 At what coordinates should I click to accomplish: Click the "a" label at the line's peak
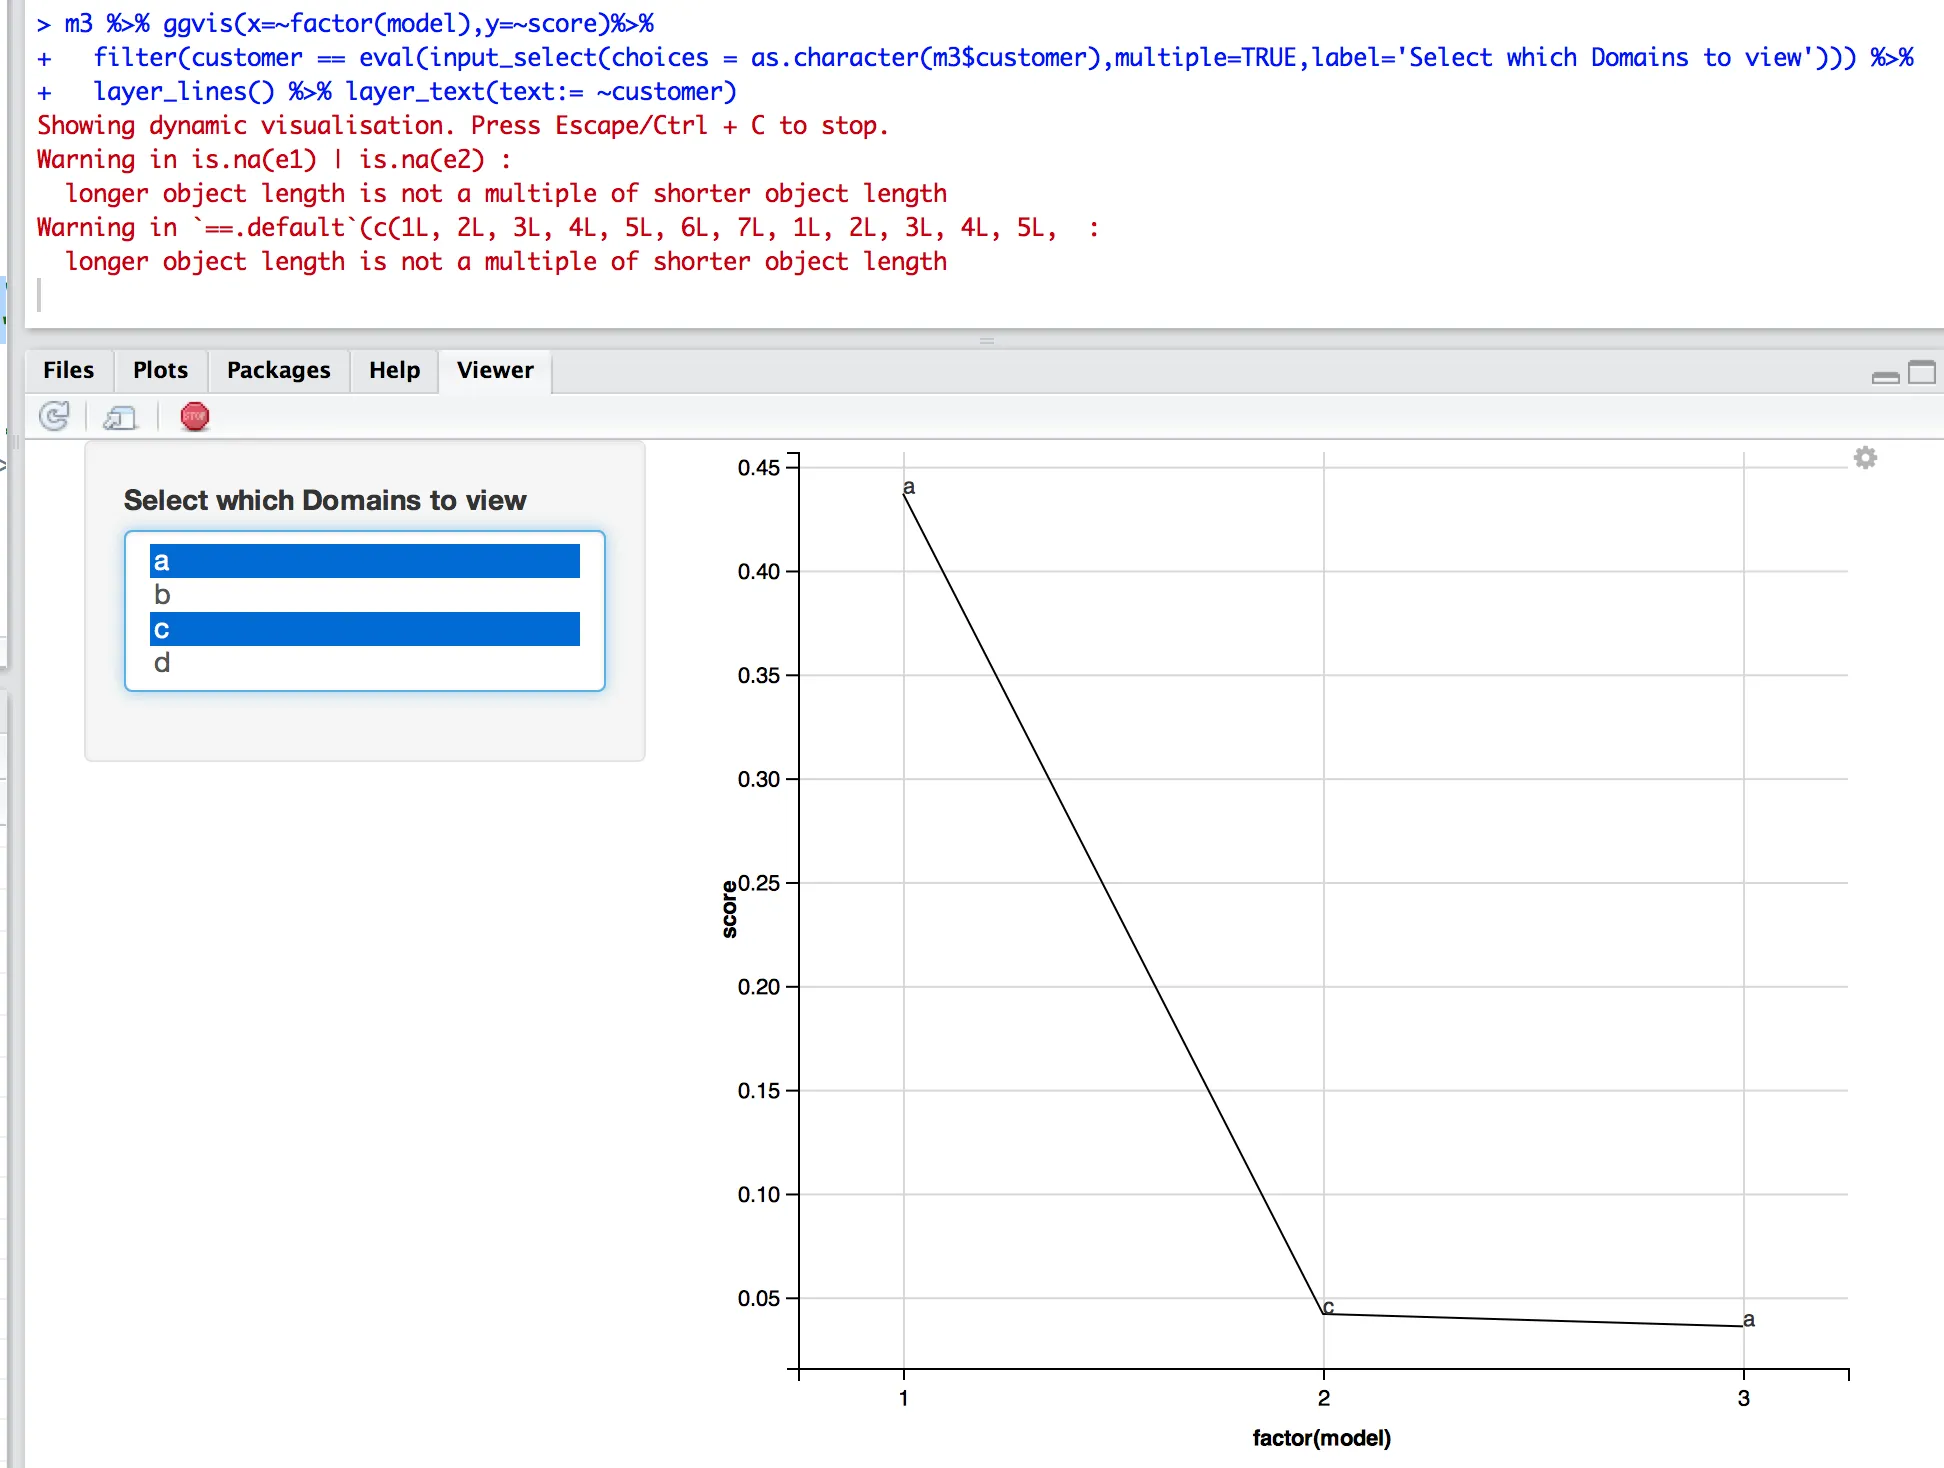tap(908, 487)
